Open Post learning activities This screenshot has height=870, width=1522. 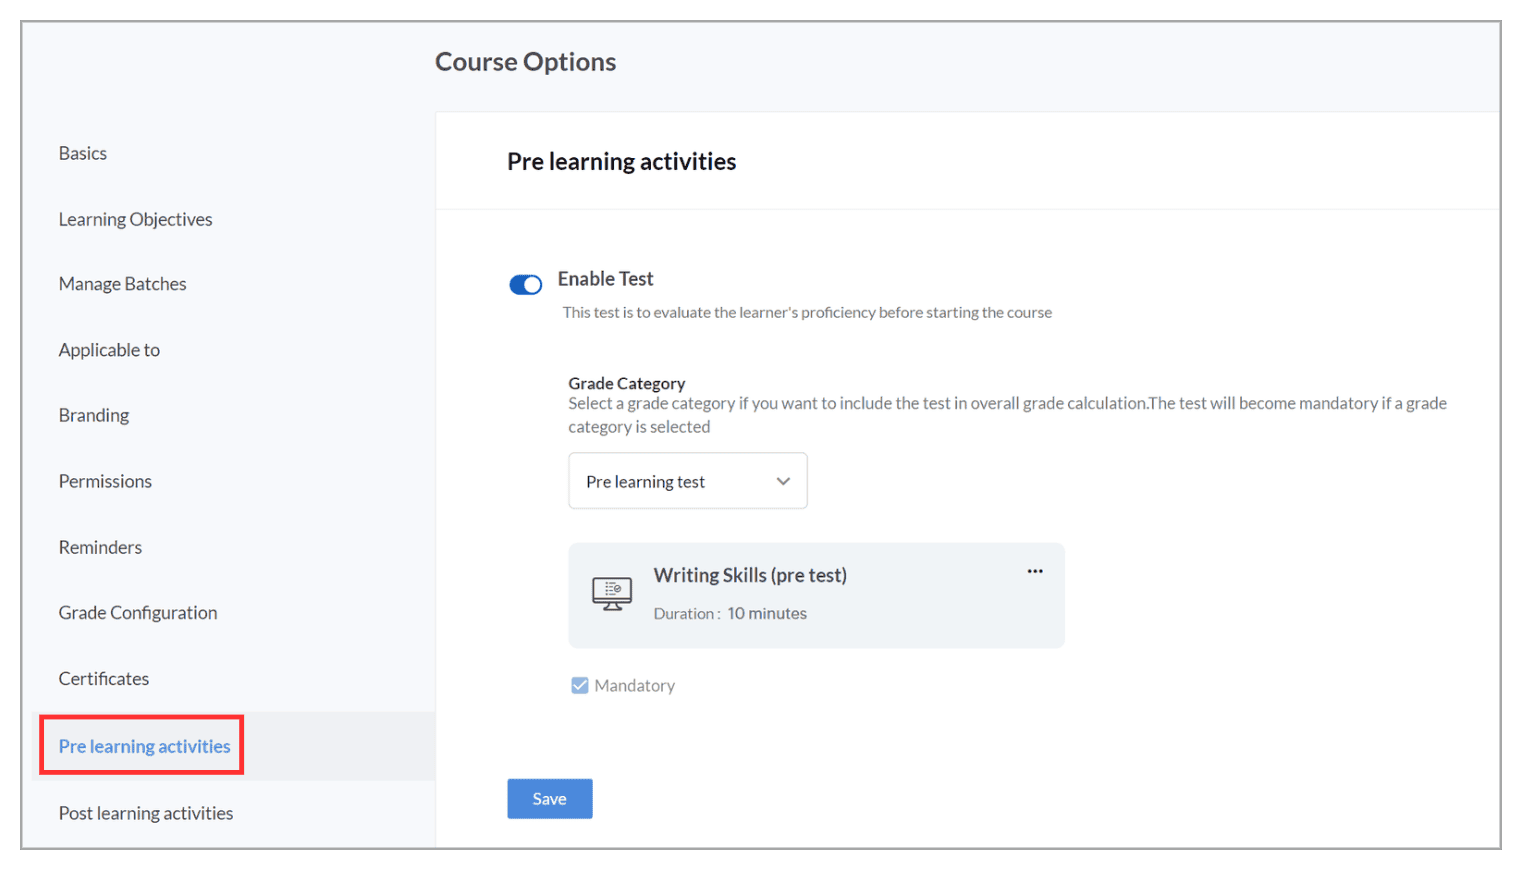[x=146, y=814]
